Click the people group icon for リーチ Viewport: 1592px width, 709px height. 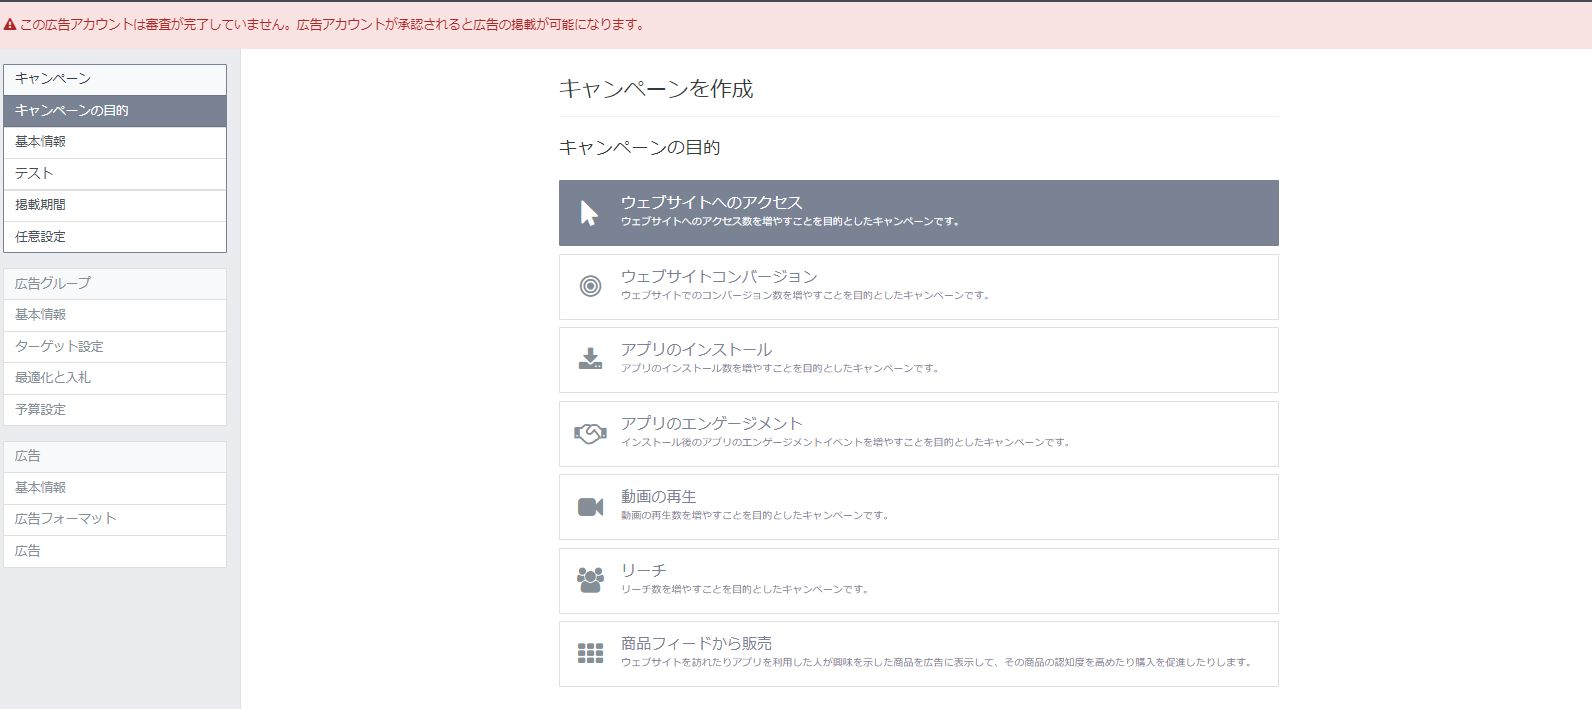click(x=590, y=580)
